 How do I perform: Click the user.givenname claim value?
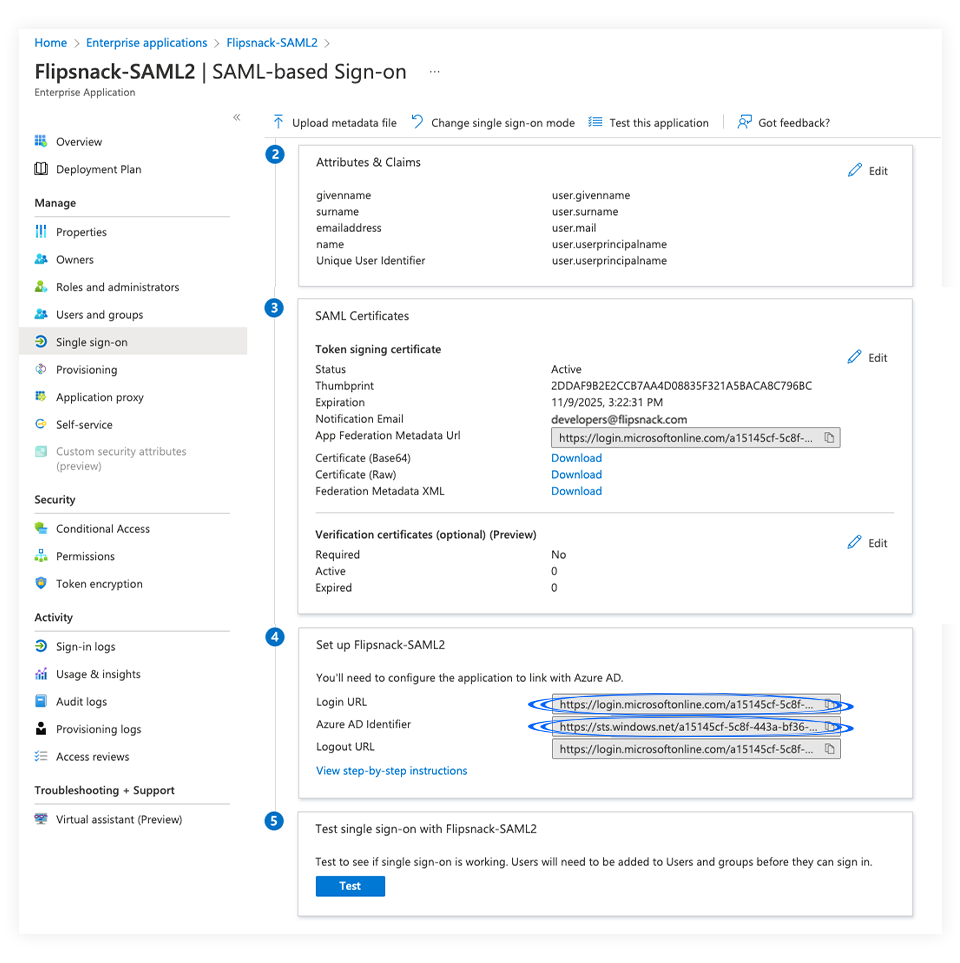click(591, 195)
